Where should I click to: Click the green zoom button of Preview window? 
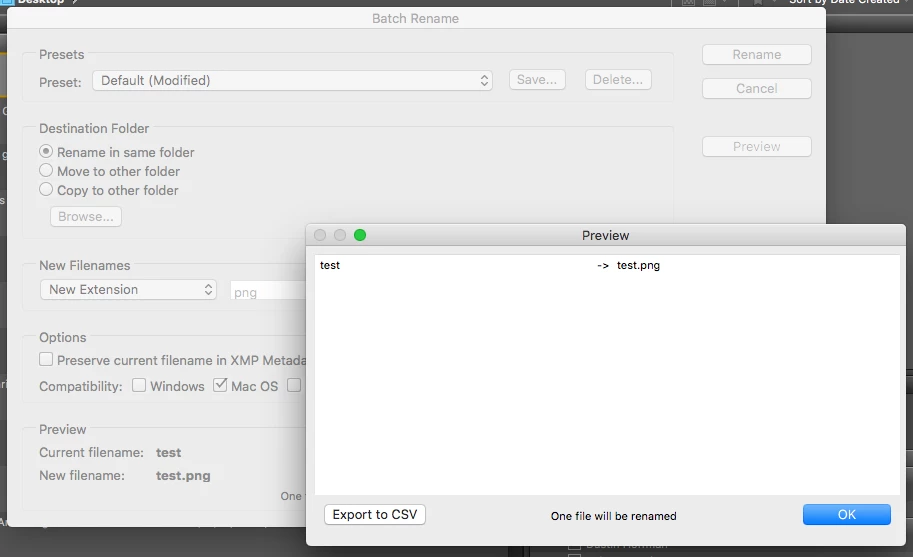[x=360, y=235]
